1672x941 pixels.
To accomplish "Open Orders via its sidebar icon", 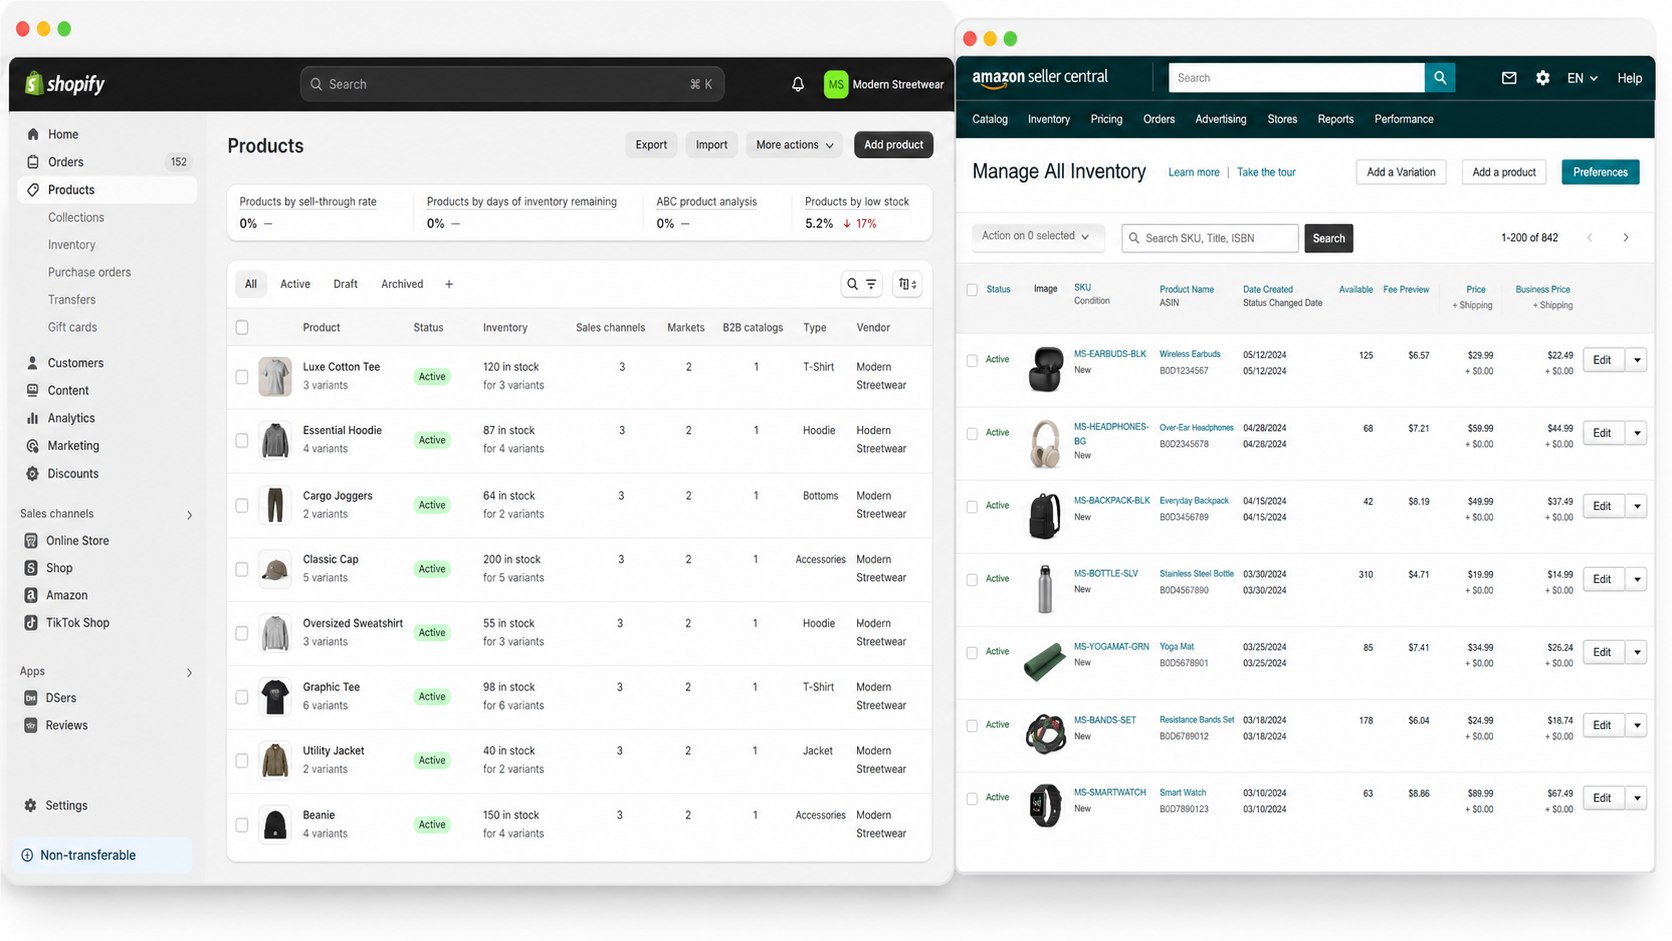I will click(33, 162).
